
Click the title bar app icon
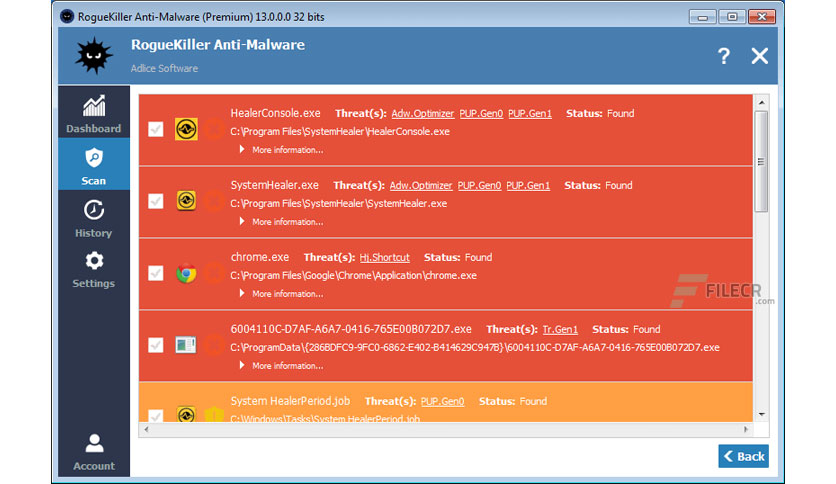[x=67, y=17]
